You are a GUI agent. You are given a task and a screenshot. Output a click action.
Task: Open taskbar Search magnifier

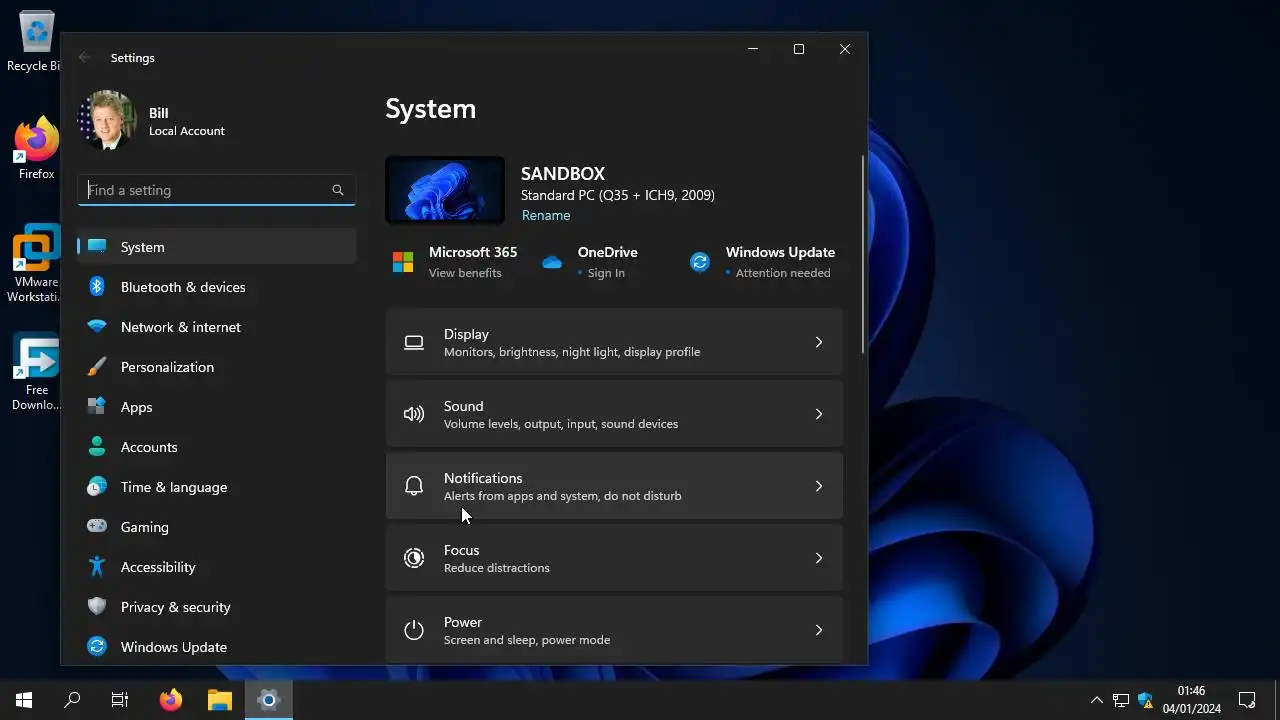[72, 700]
